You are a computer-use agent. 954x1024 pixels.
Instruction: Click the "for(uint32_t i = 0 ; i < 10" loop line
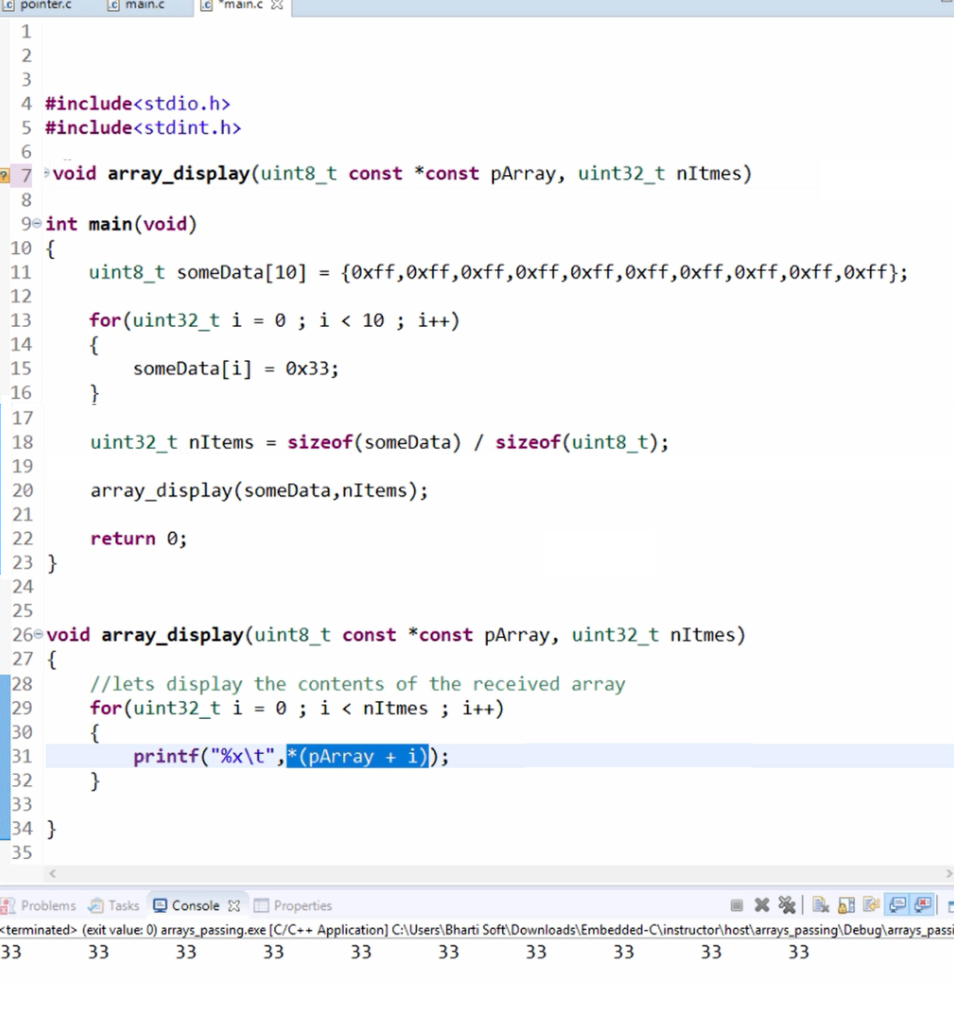pyautogui.click(x=274, y=321)
